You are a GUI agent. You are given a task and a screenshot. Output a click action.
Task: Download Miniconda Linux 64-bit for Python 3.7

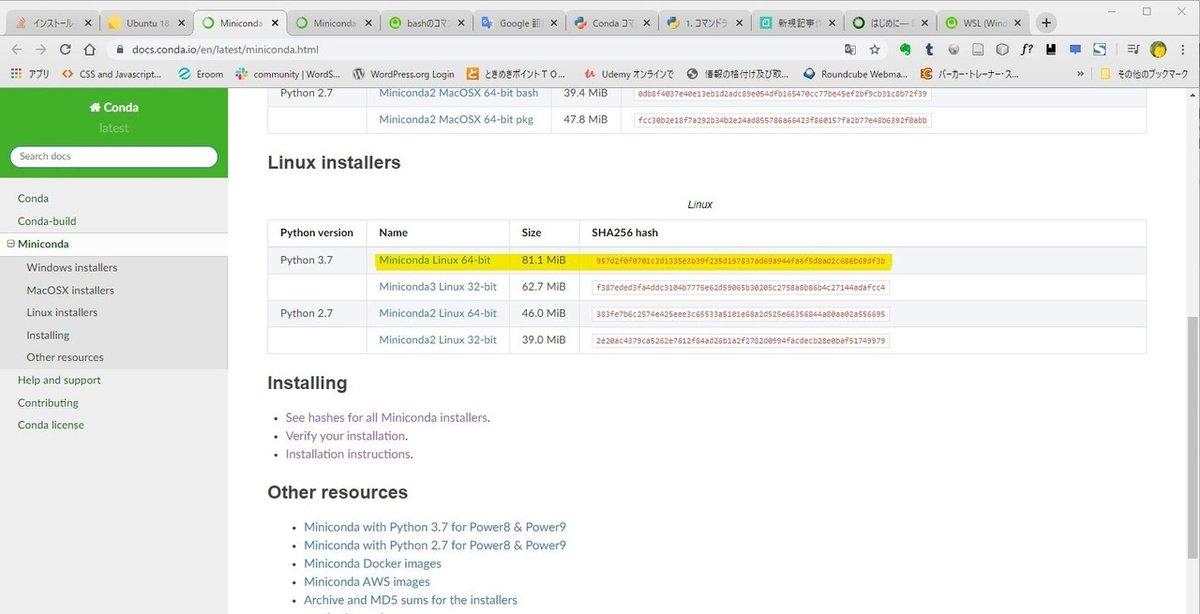coord(435,260)
